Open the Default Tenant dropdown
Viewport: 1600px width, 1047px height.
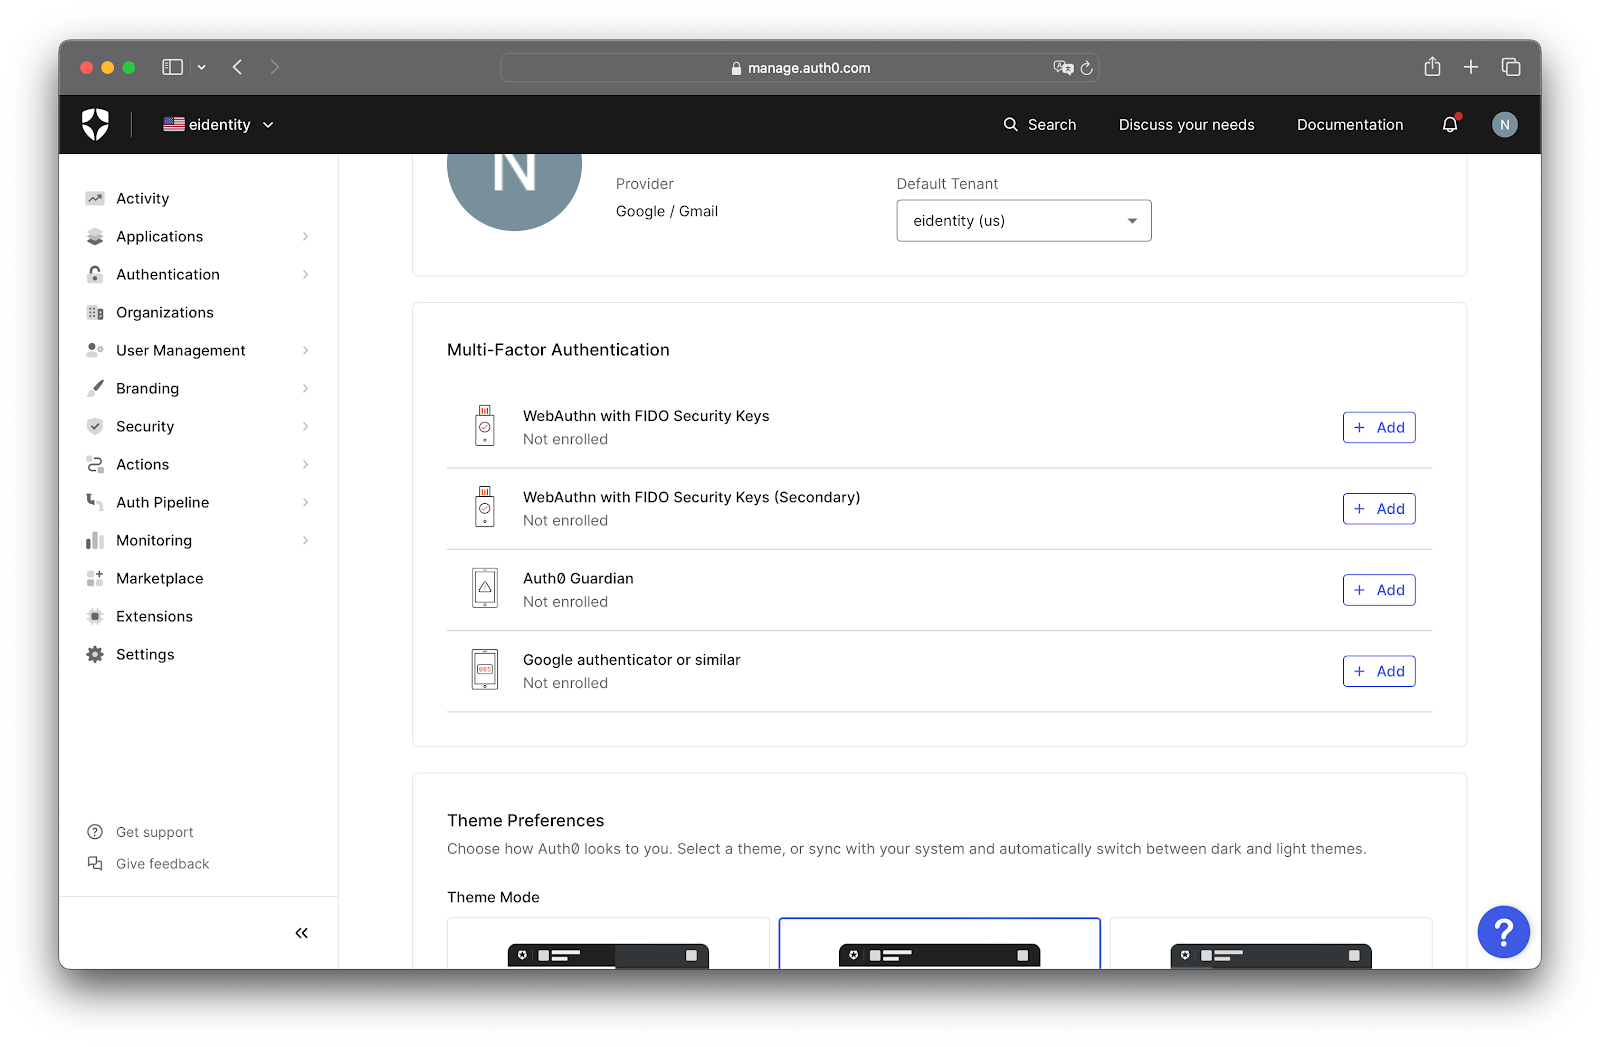coord(1024,221)
